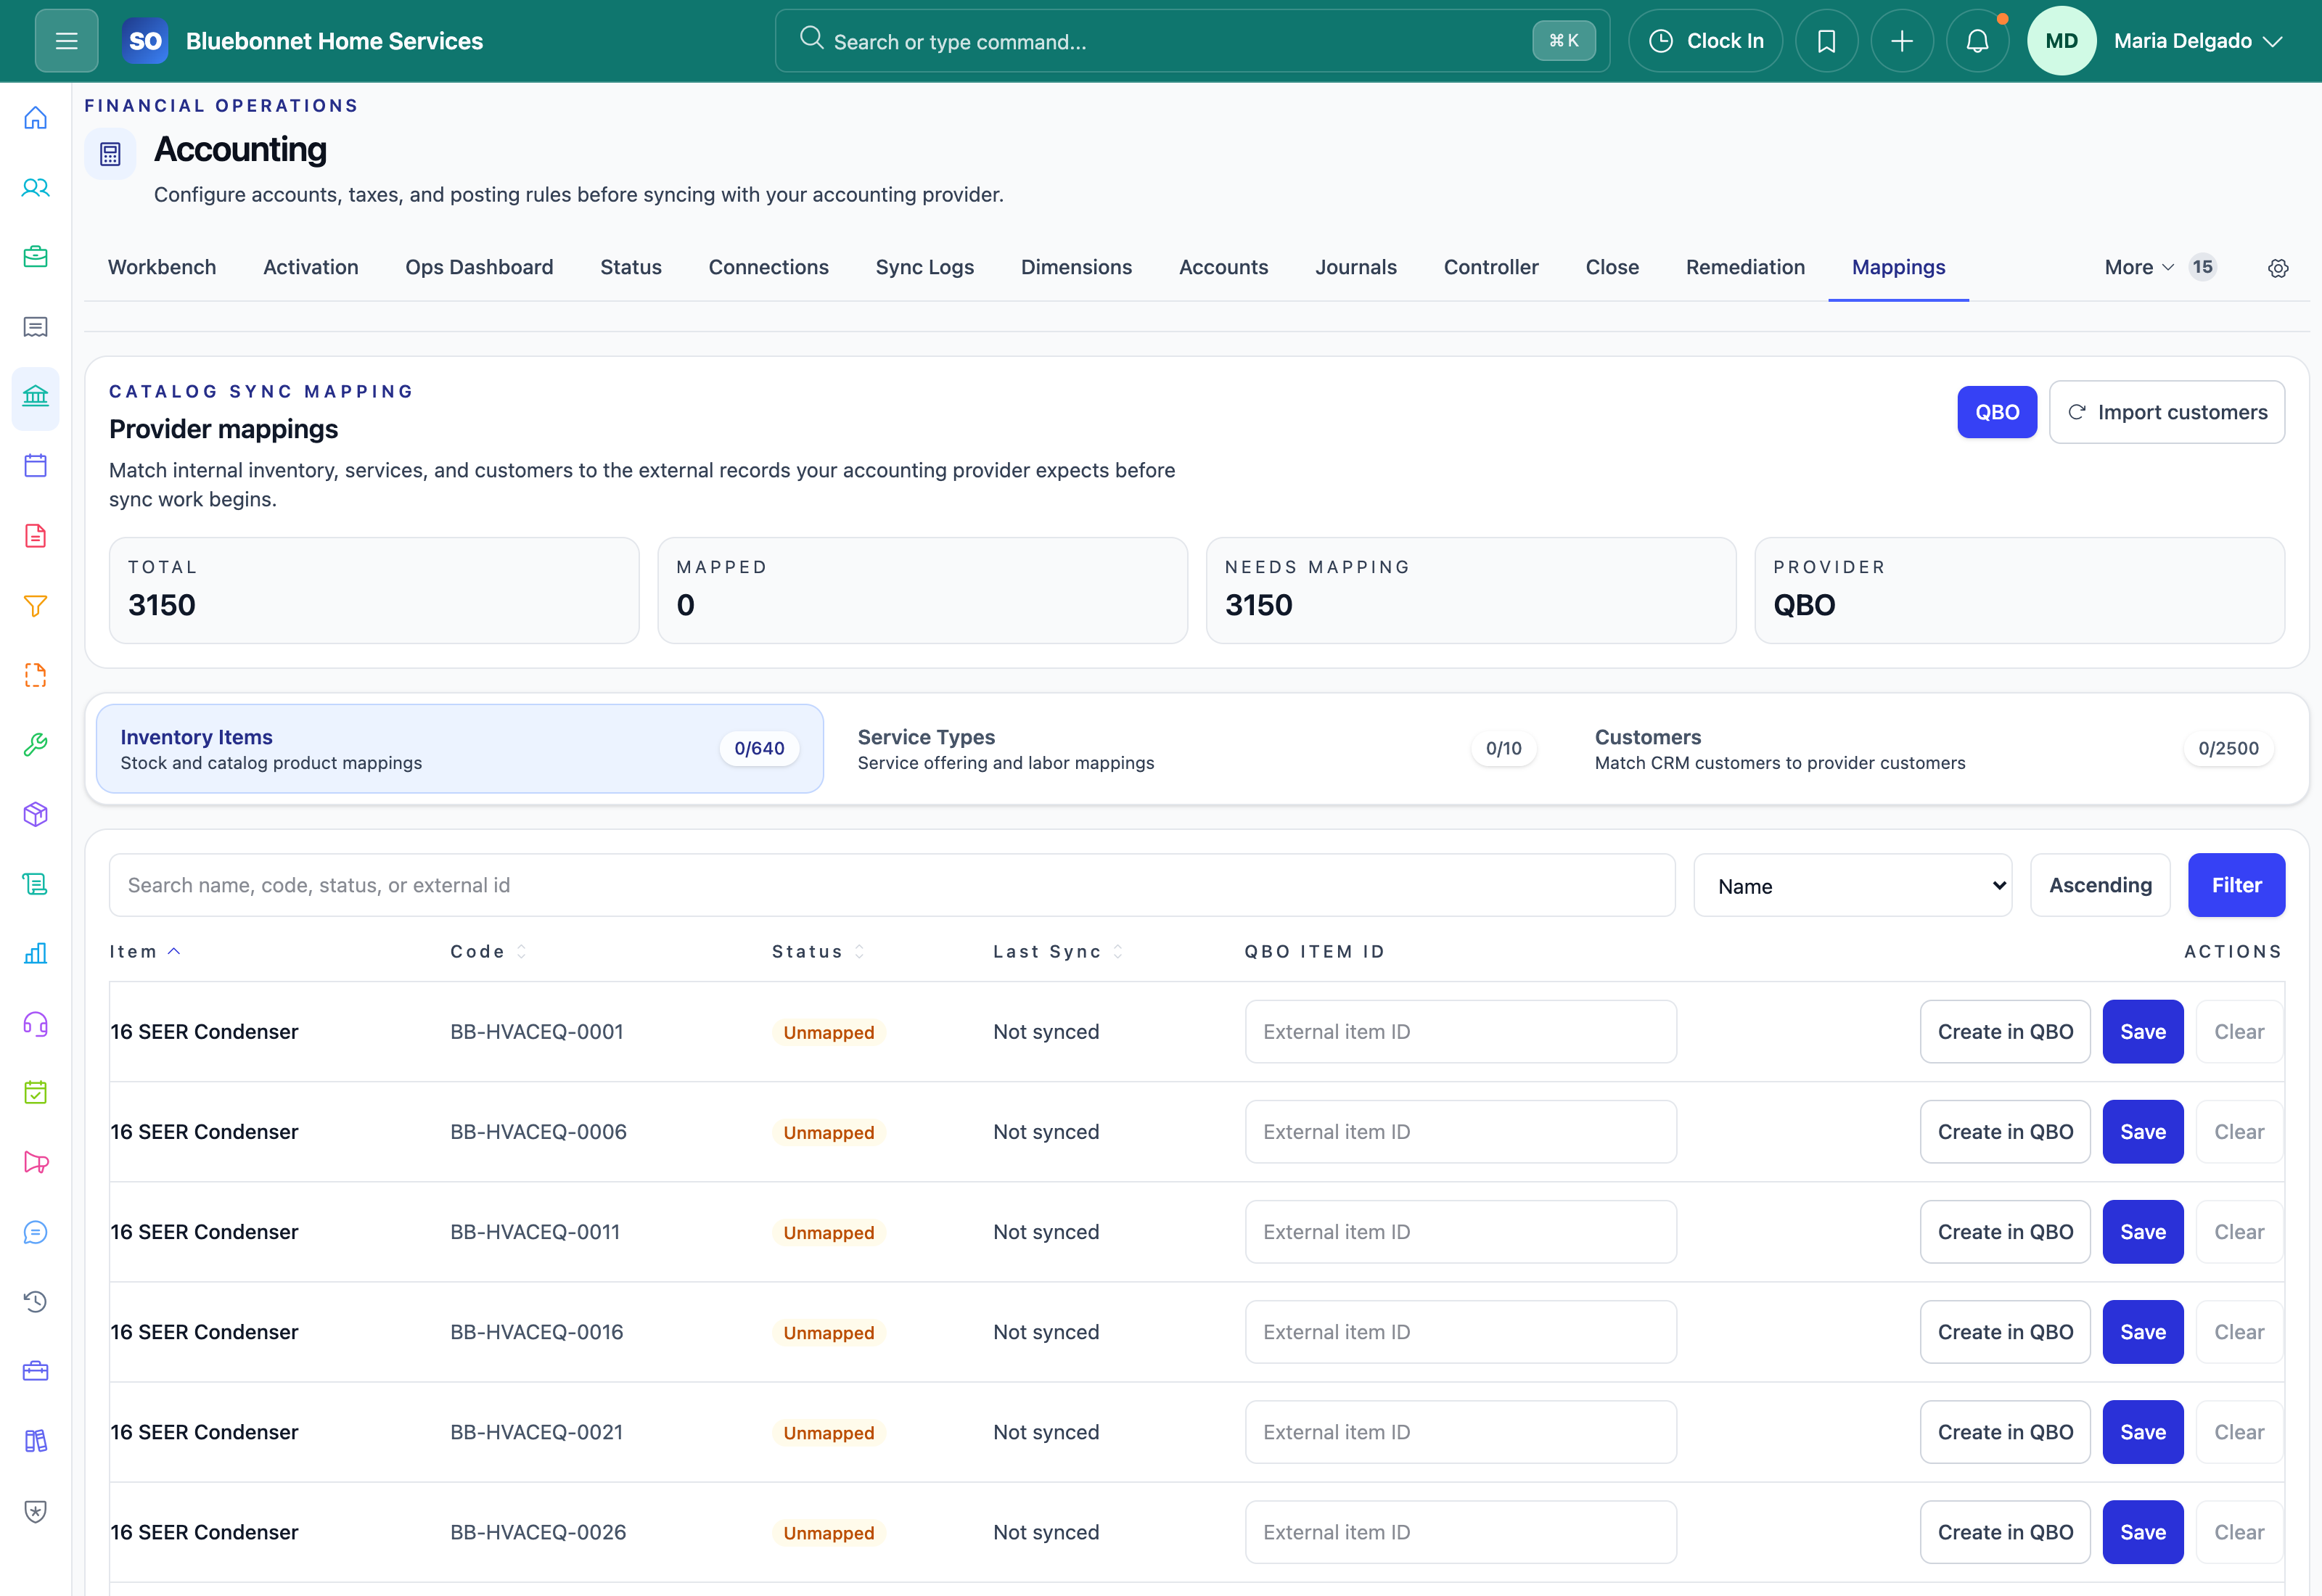The image size is (2322, 1596).
Task: Open the bookmark icon in the top bar
Action: (x=1826, y=41)
